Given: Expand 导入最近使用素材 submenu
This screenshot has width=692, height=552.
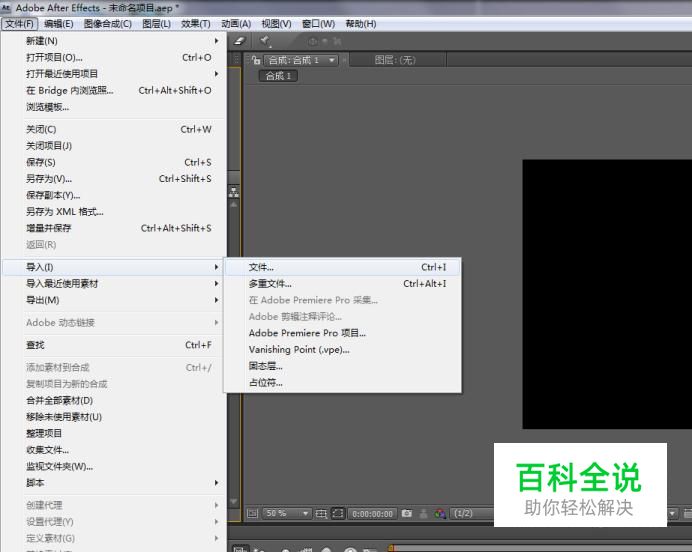Looking at the screenshot, I should coord(114,284).
